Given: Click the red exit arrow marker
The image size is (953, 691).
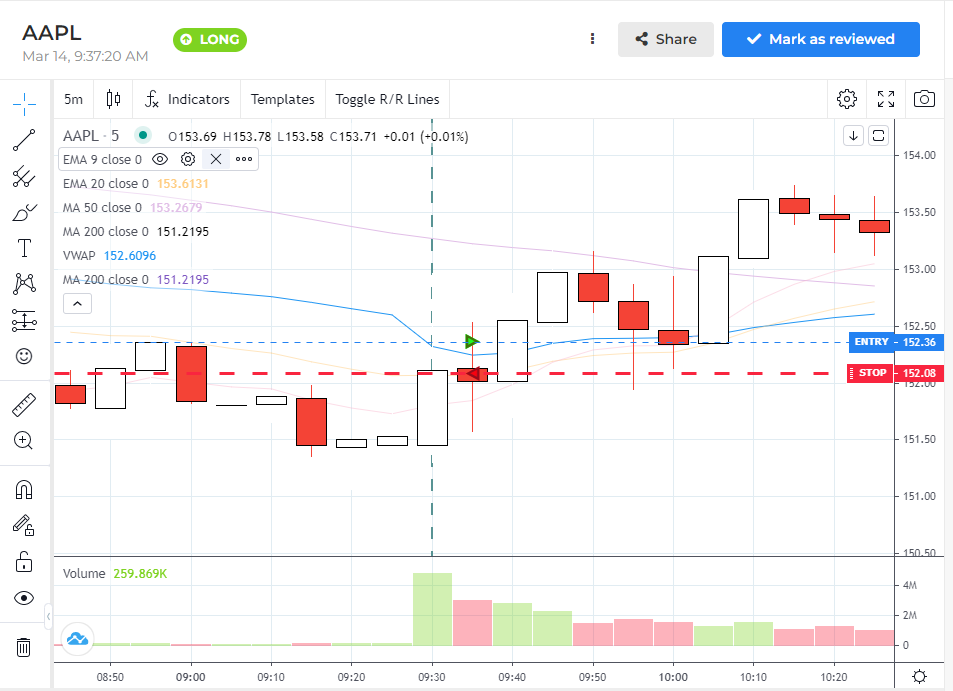Looking at the screenshot, I should 473,373.
